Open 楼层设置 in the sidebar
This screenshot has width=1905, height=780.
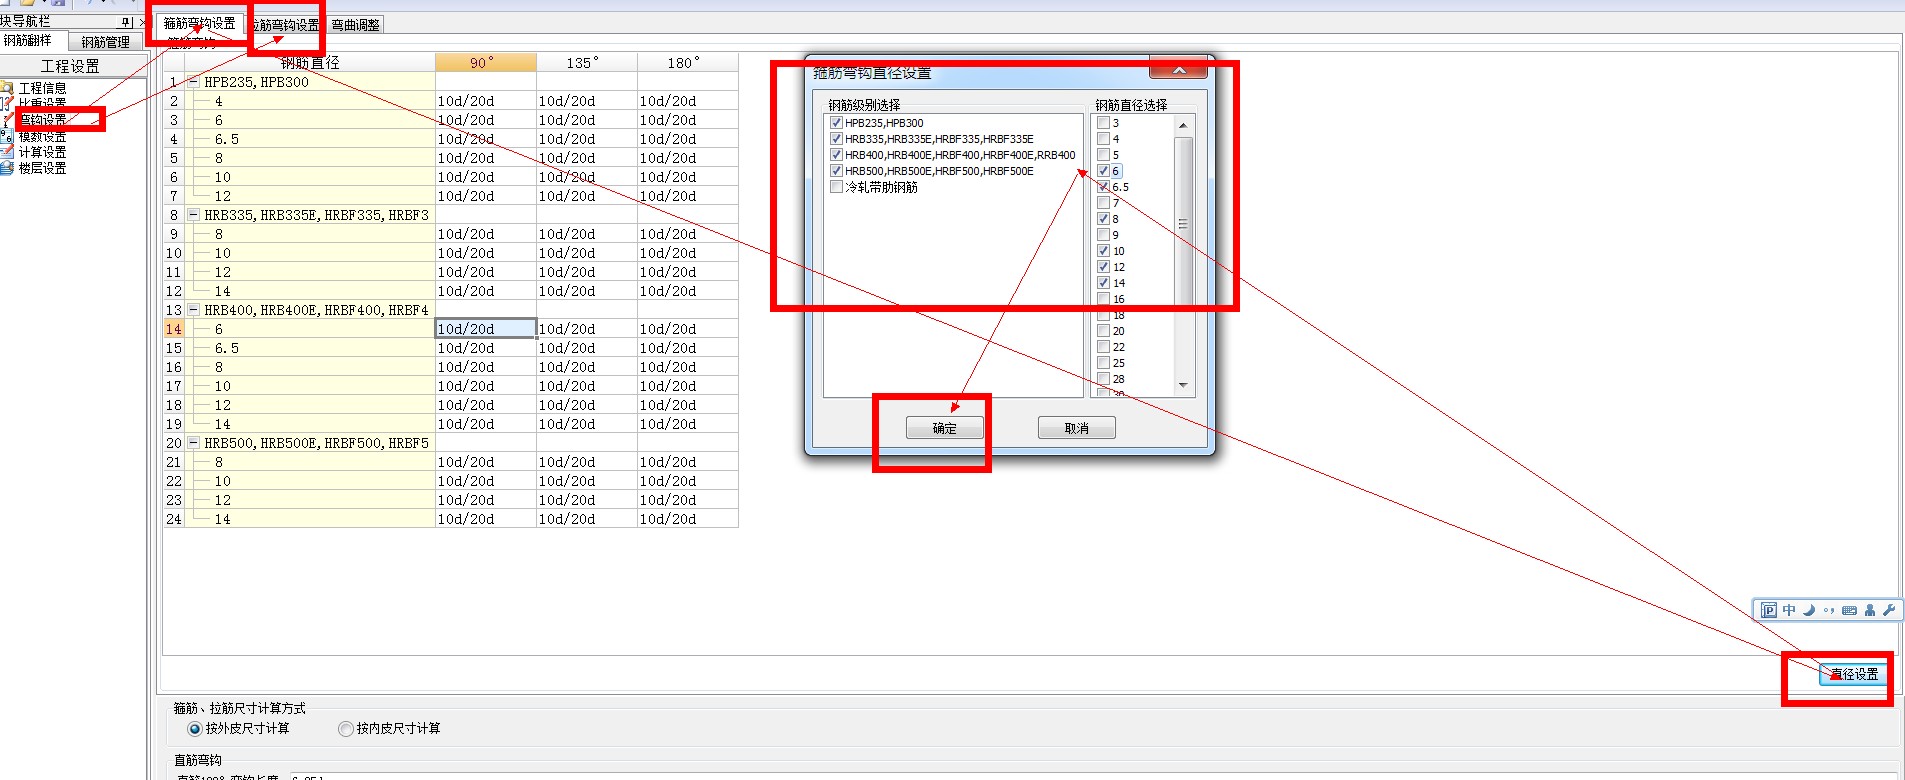tap(42, 168)
